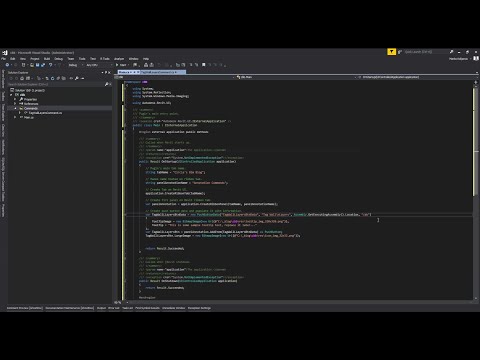Screen dimensions: 480x360
Task: Open the Edit menu
Action: pos(13,59)
